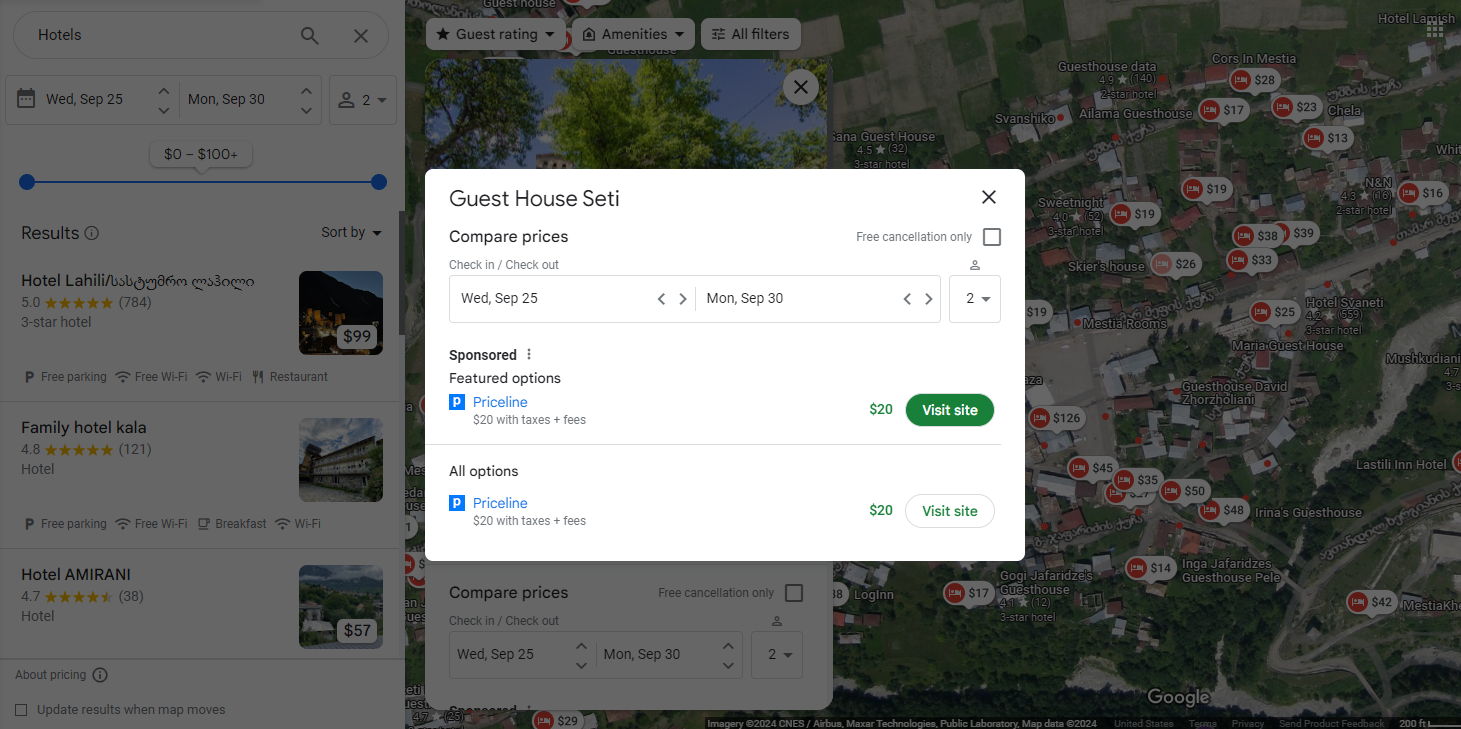The width and height of the screenshot is (1461, 729).
Task: Click the About pricing info icon
Action: coord(100,675)
